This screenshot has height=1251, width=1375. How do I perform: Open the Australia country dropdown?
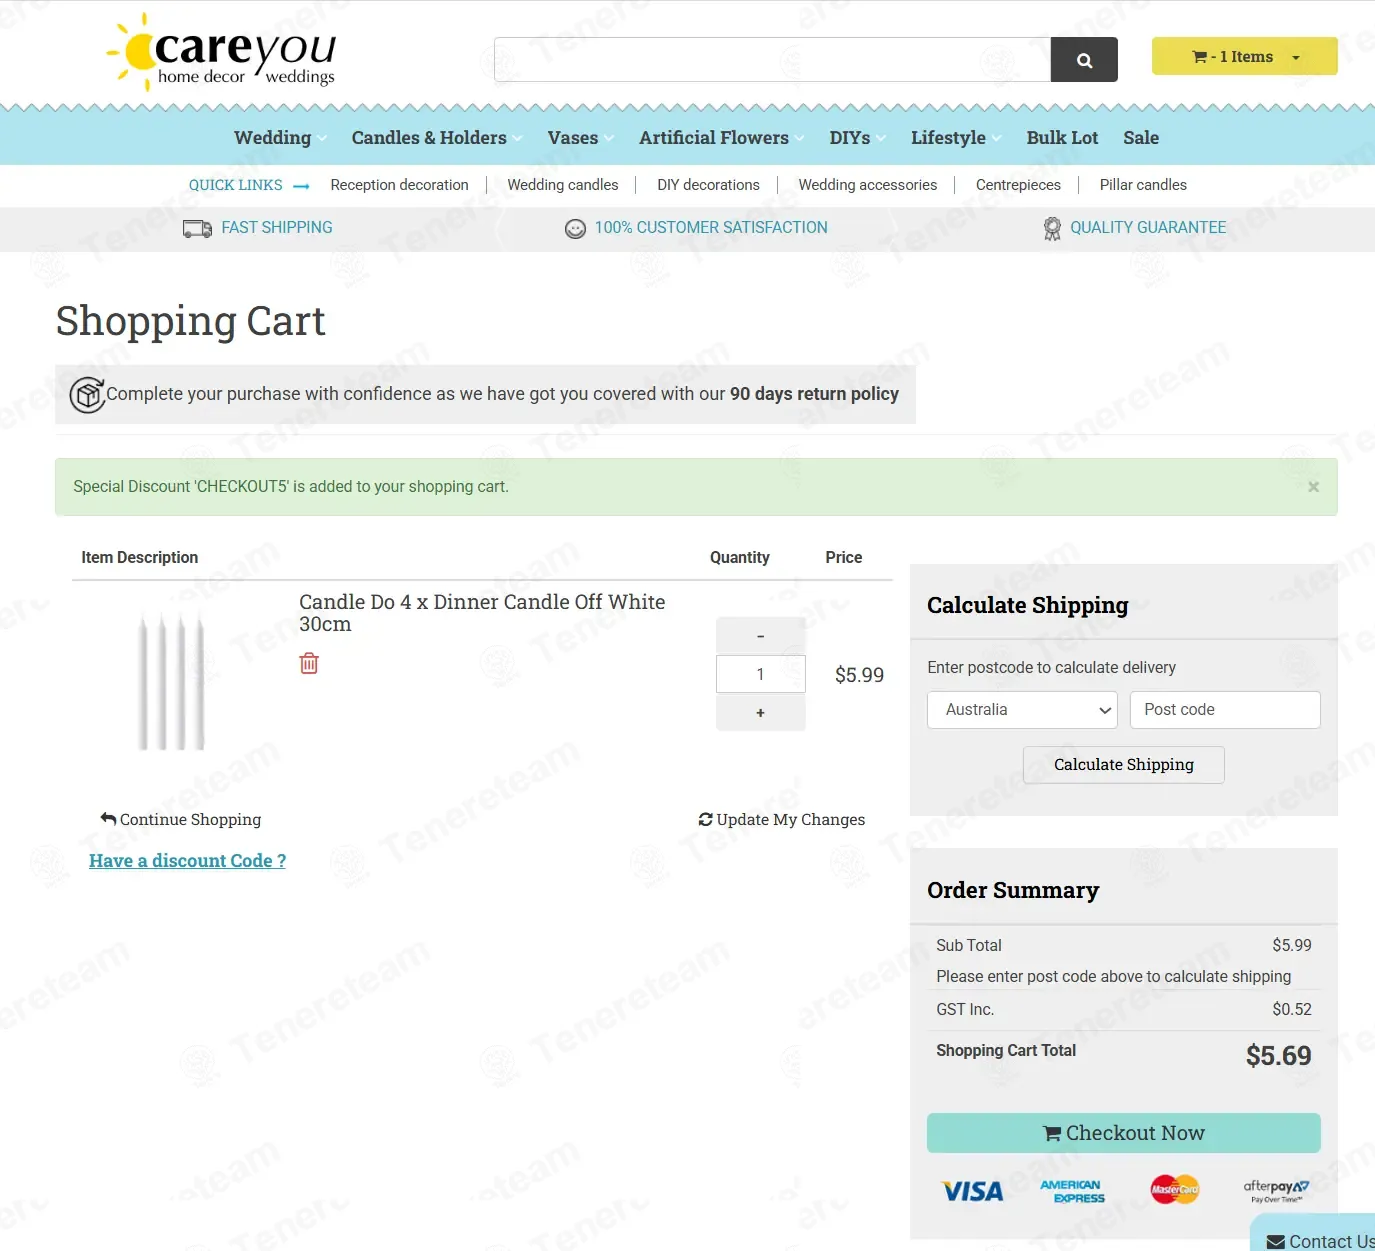[x=1022, y=710]
